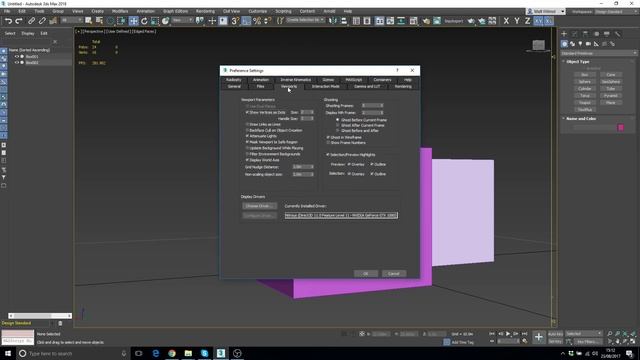Open the user sign-in dropdown

click(546, 11)
